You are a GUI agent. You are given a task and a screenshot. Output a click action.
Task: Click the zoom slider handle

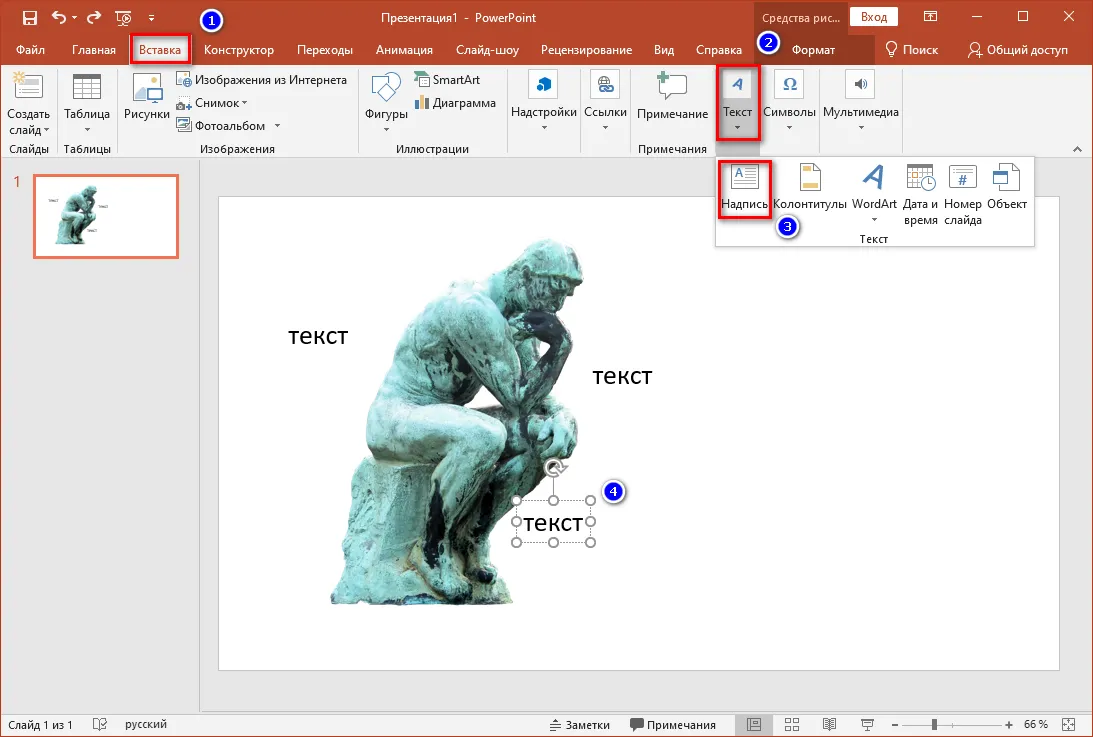pyautogui.click(x=934, y=725)
